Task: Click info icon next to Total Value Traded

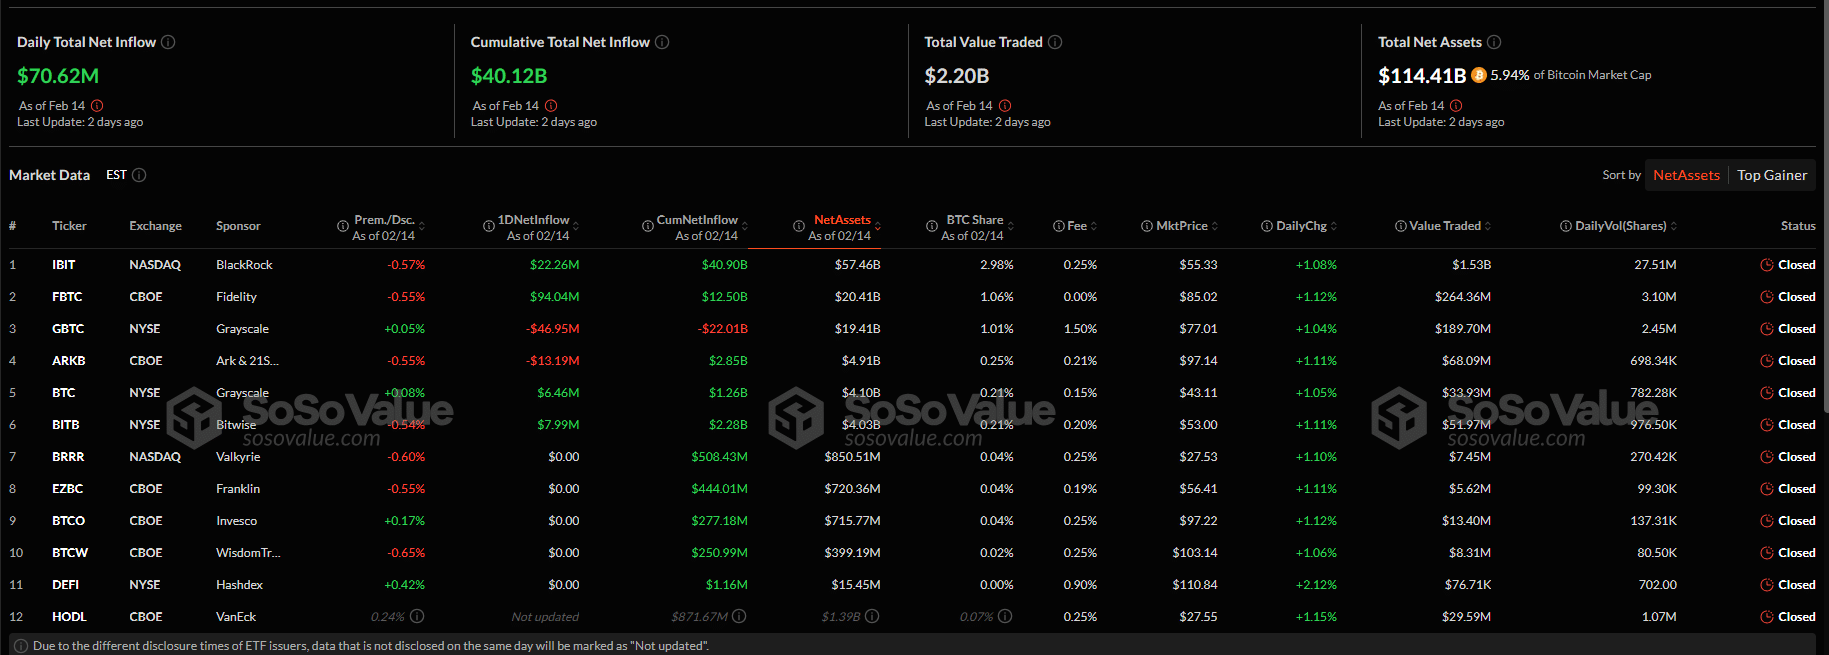Action: click(1055, 42)
